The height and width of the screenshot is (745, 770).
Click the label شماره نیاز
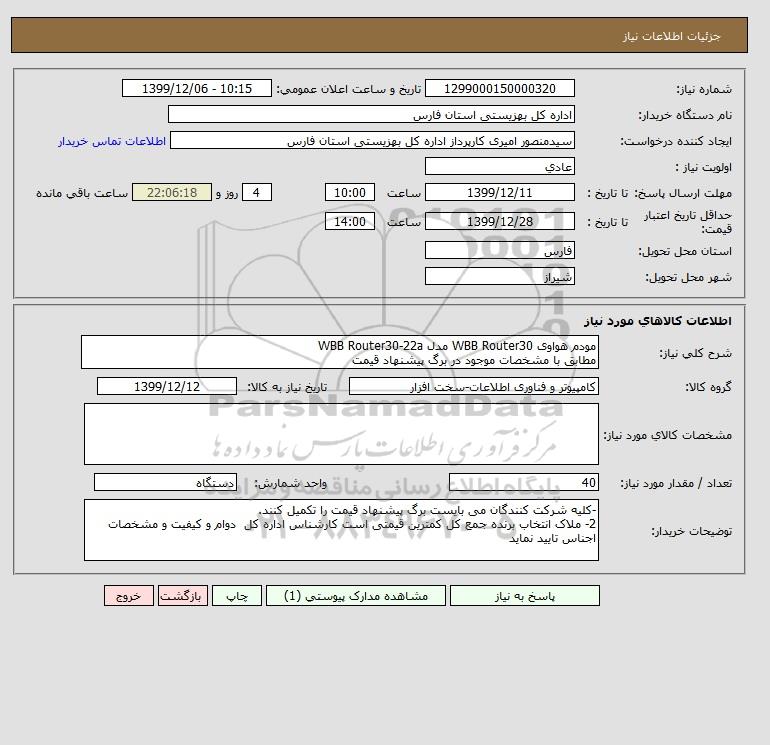click(704, 89)
